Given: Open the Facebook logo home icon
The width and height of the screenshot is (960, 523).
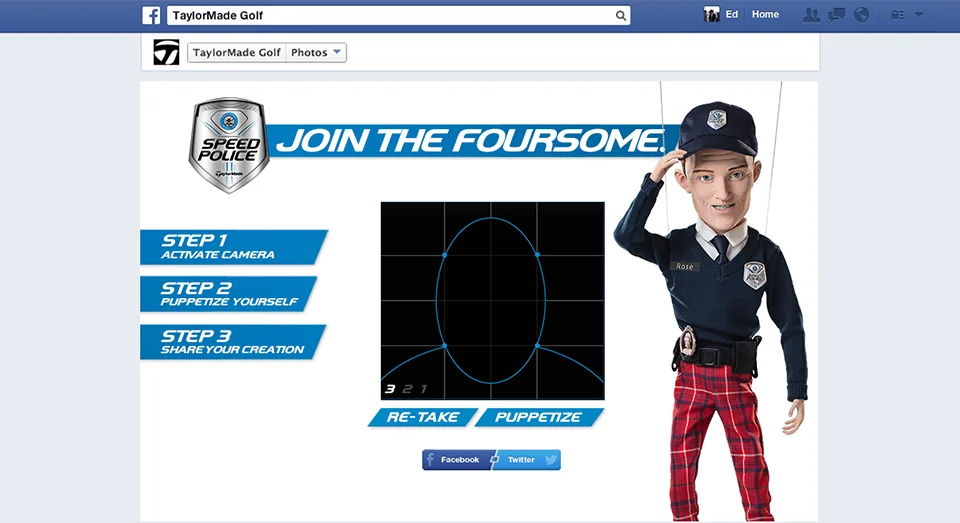Looking at the screenshot, I should tap(151, 15).
